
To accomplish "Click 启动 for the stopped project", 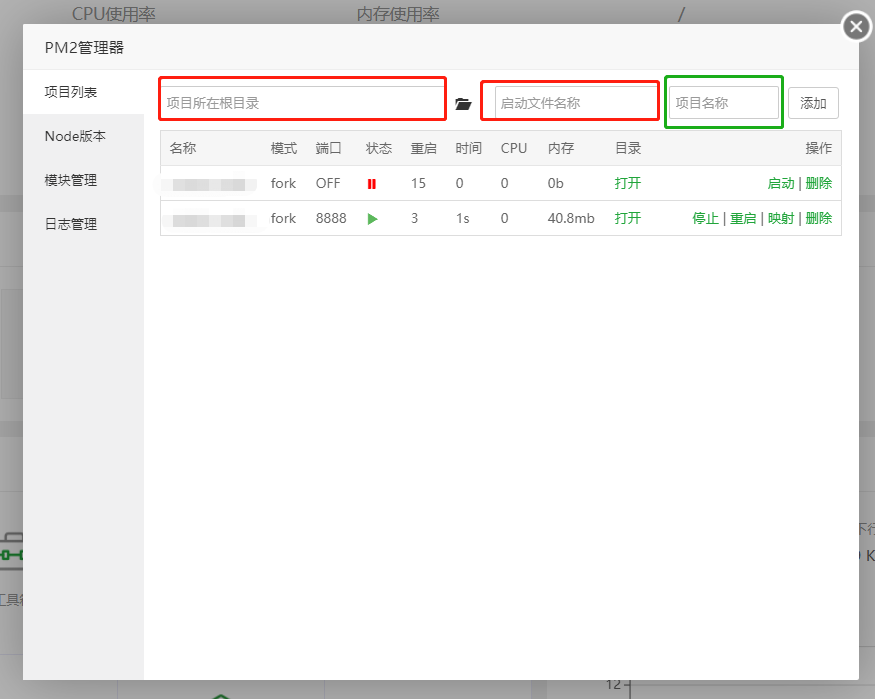I will [781, 183].
